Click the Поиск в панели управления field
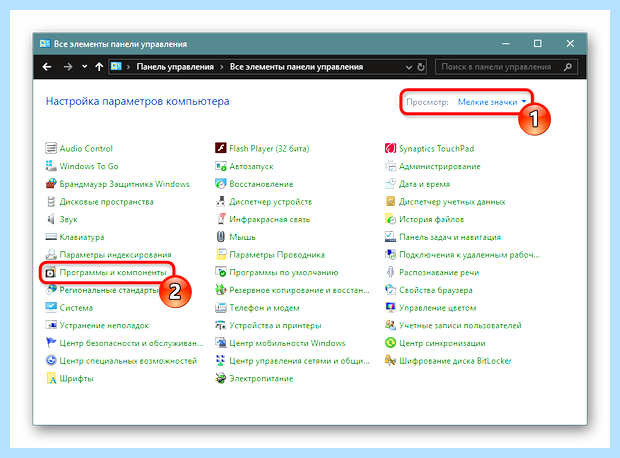620x458 pixels. 506,67
